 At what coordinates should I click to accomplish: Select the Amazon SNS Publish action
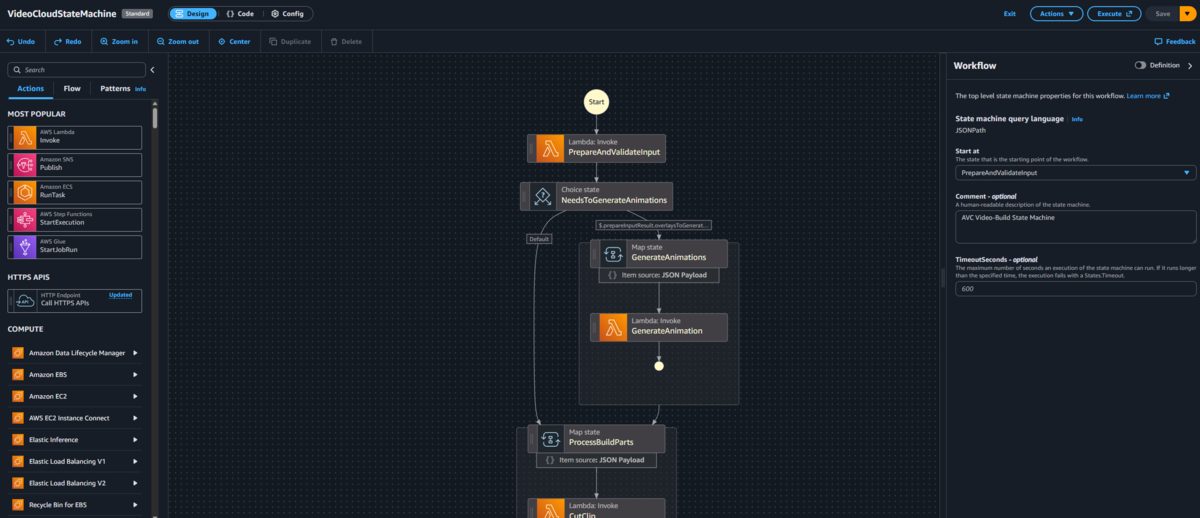click(x=75, y=164)
